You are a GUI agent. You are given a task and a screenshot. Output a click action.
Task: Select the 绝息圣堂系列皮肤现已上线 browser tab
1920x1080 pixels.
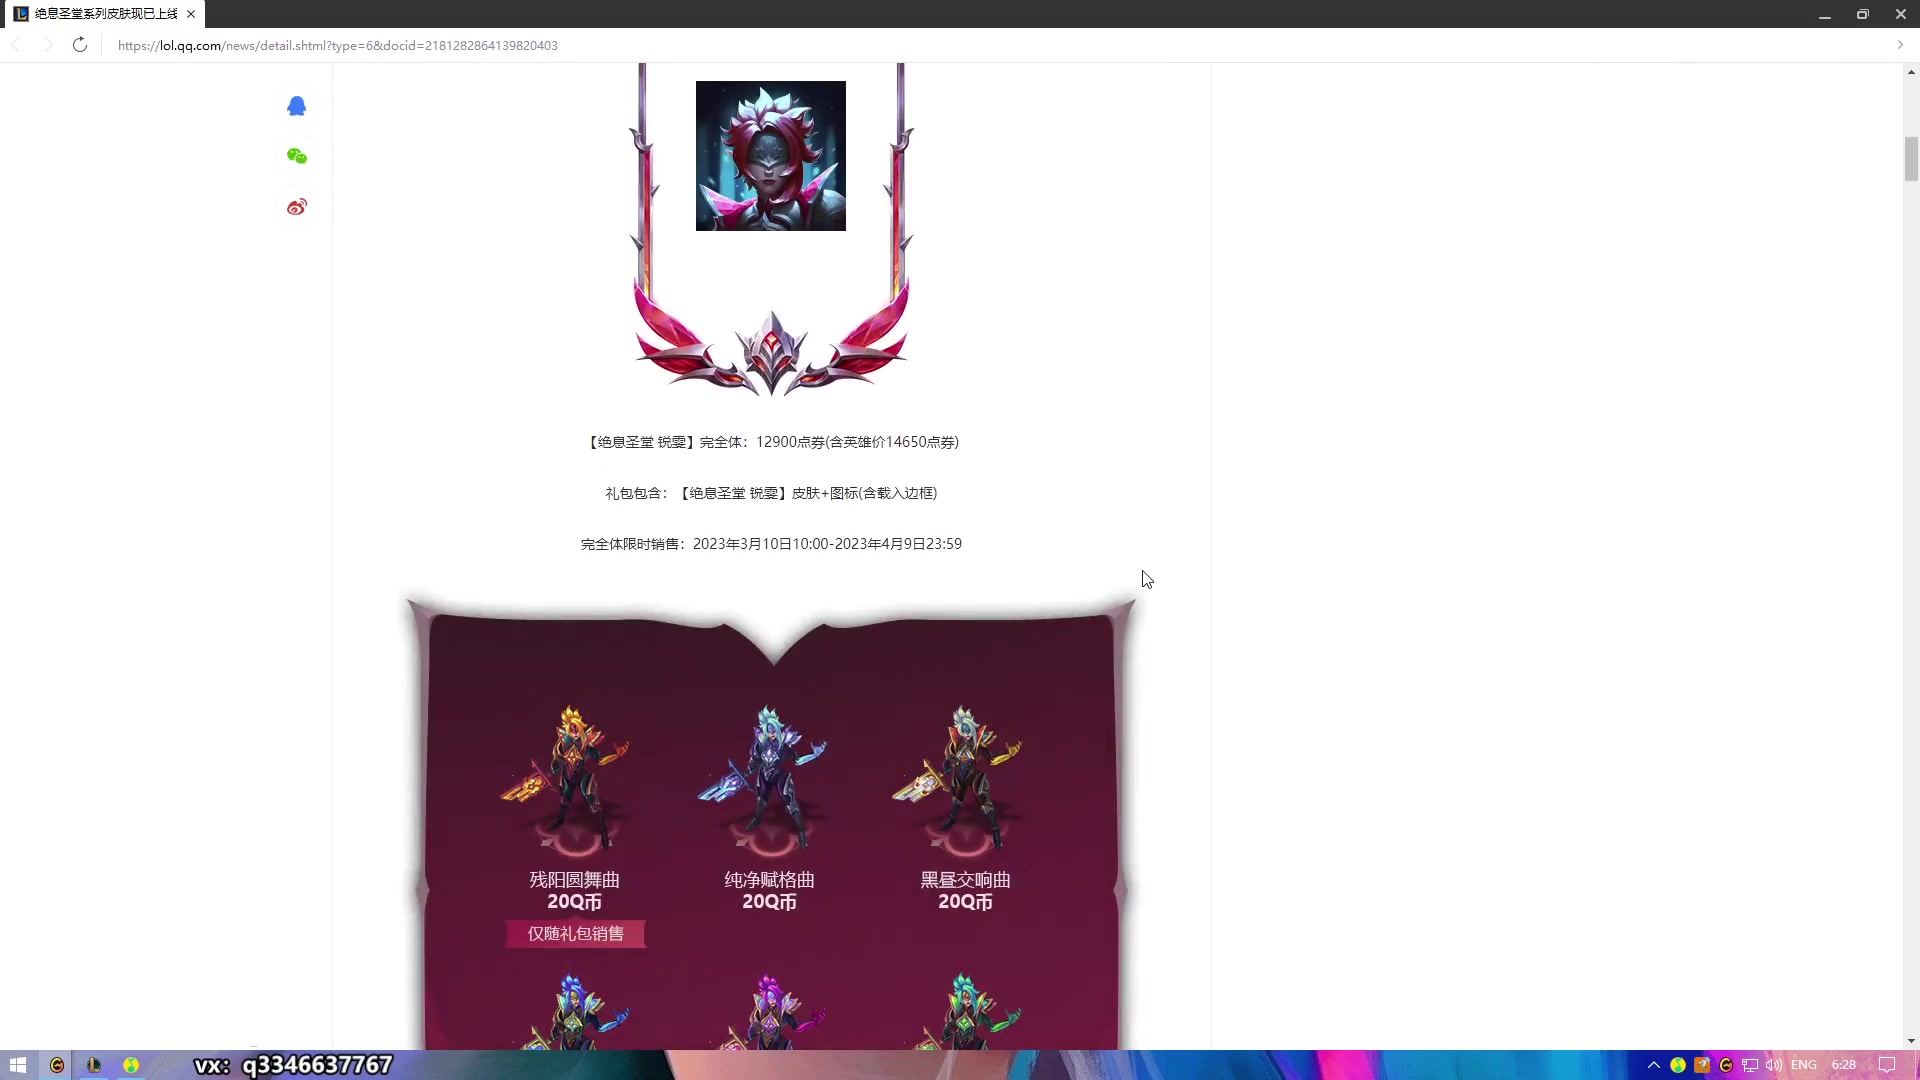[x=104, y=14]
